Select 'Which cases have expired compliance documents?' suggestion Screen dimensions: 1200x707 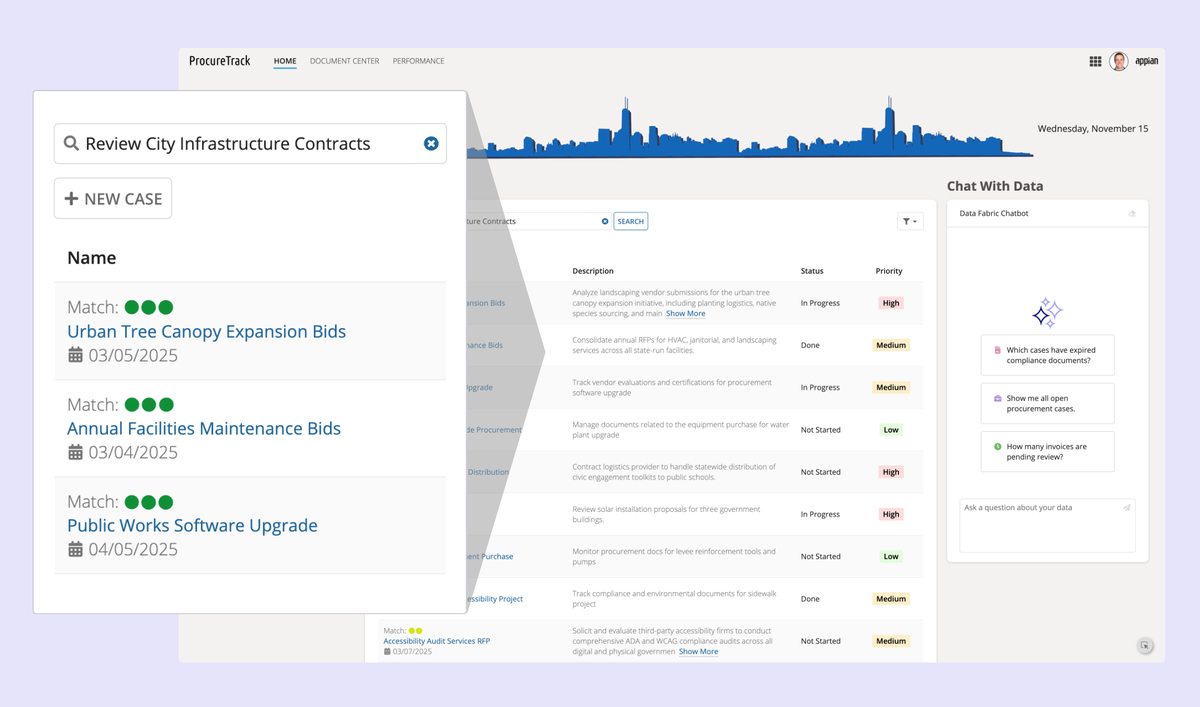1047,356
